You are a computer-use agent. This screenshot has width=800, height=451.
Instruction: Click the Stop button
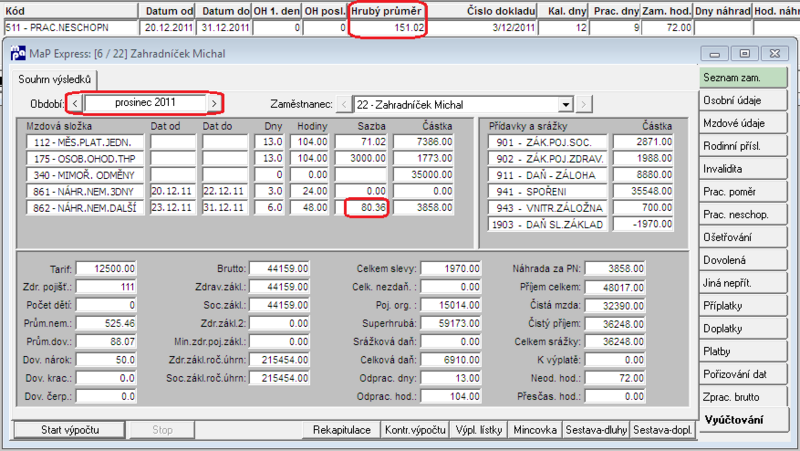[162, 430]
